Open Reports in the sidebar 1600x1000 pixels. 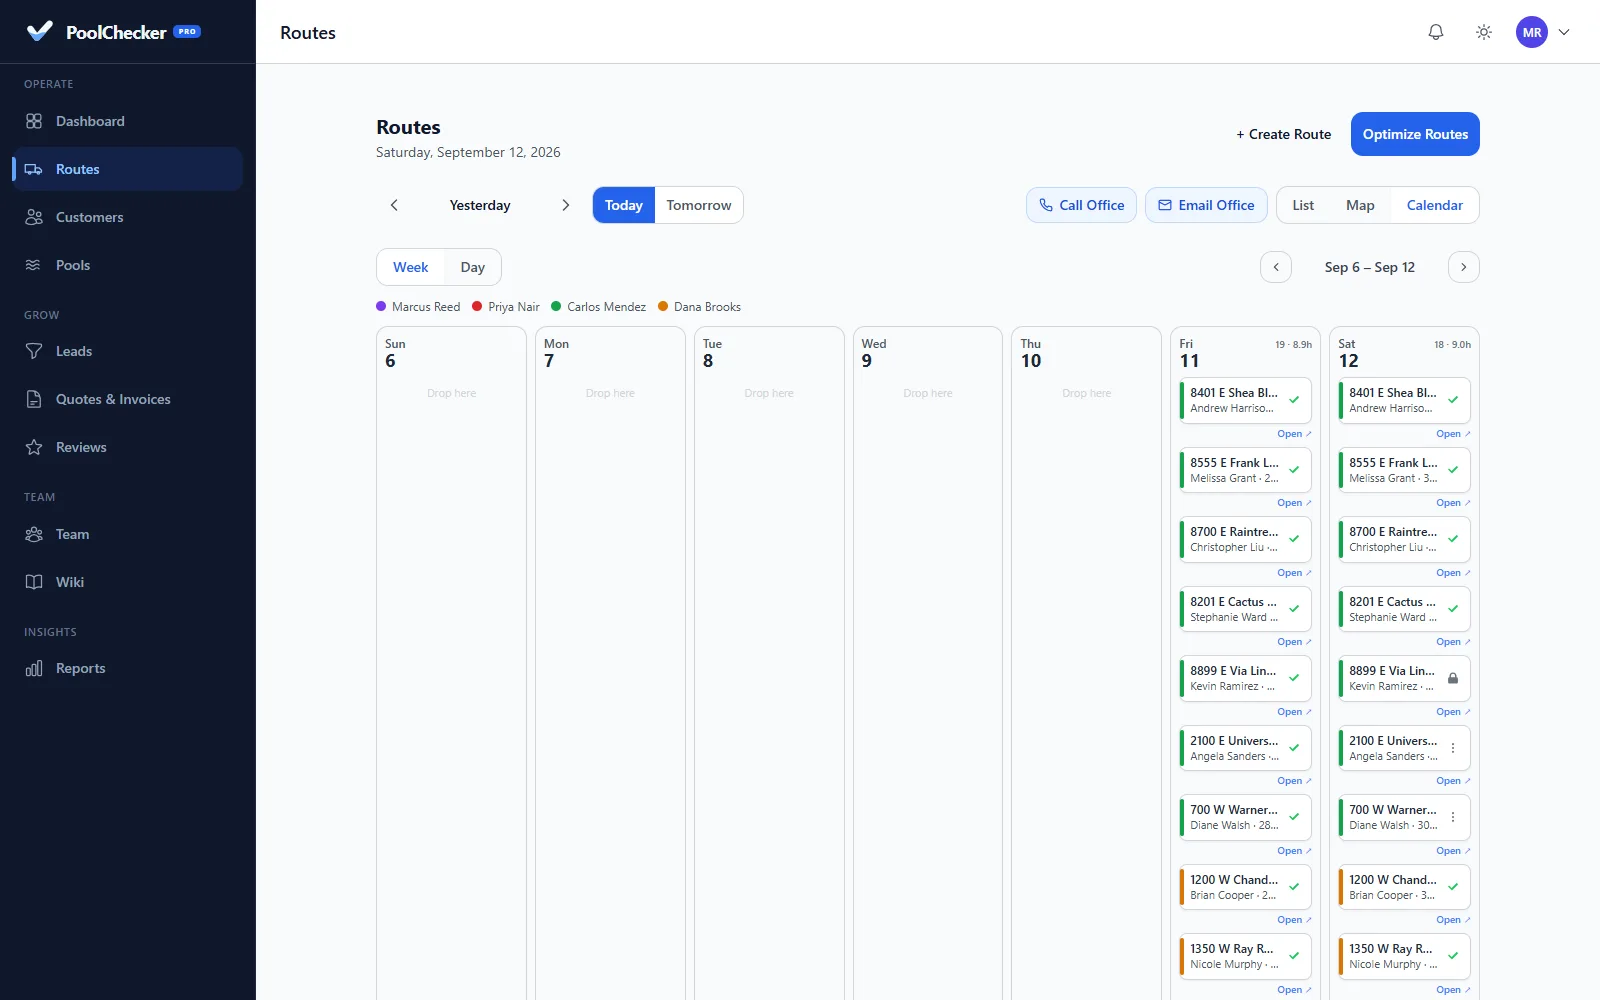[x=128, y=668]
